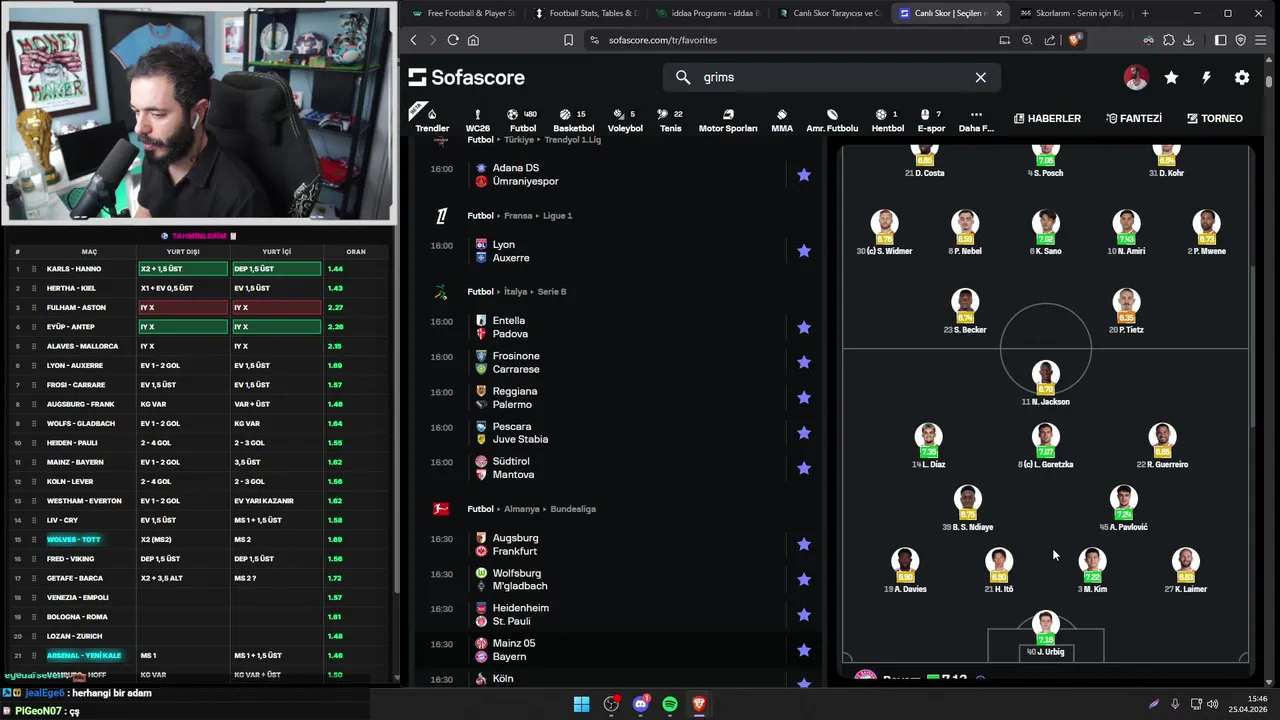Click the search magnifier icon
The image size is (1280, 720).
point(683,77)
